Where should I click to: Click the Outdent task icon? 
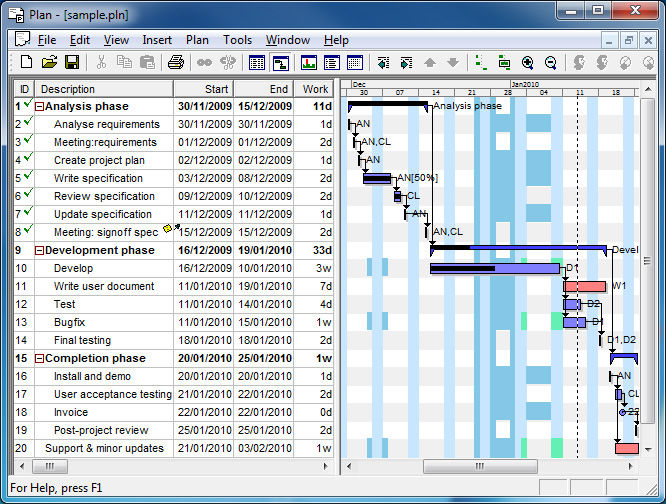[x=383, y=63]
